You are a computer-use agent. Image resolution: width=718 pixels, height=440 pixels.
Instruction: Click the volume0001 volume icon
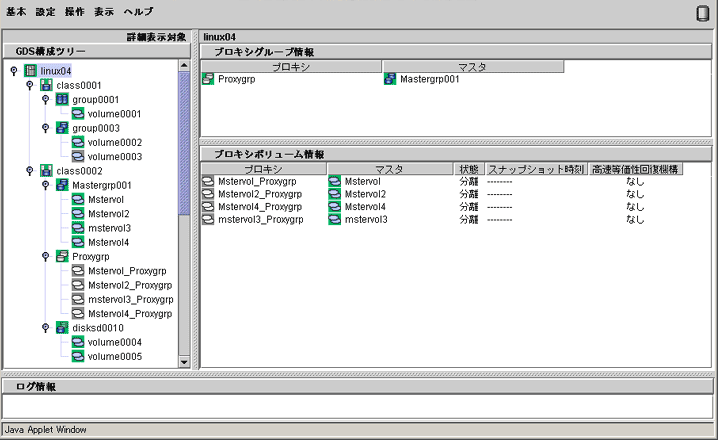click(78, 114)
